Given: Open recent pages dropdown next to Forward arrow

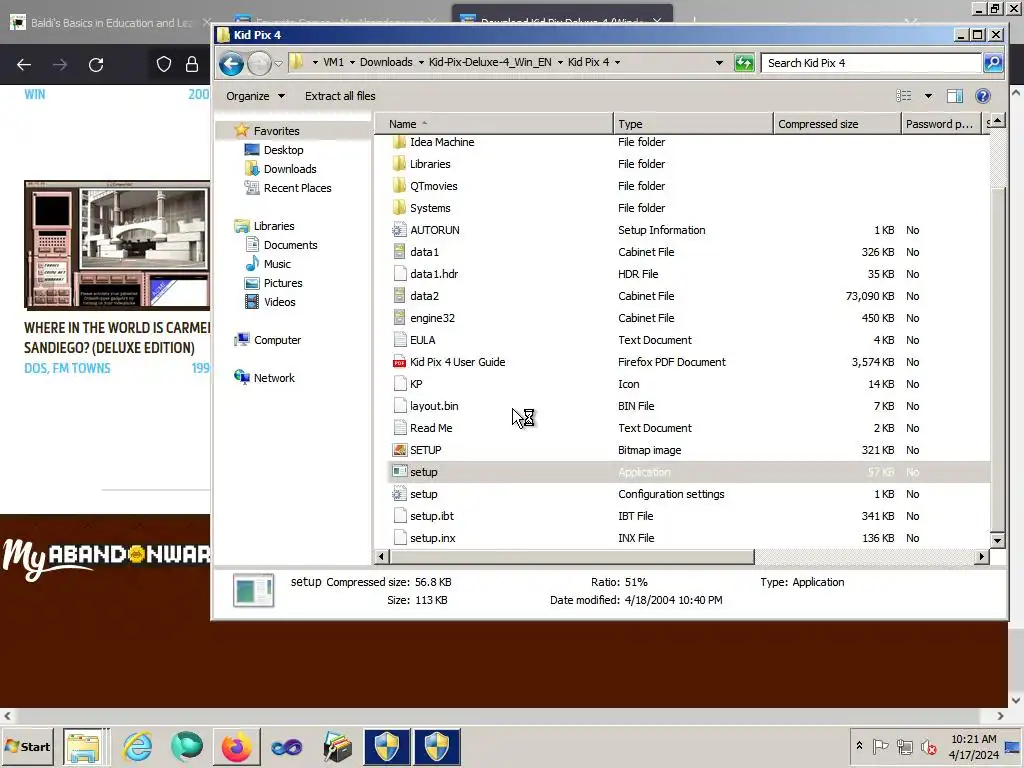Looking at the screenshot, I should pyautogui.click(x=278, y=63).
